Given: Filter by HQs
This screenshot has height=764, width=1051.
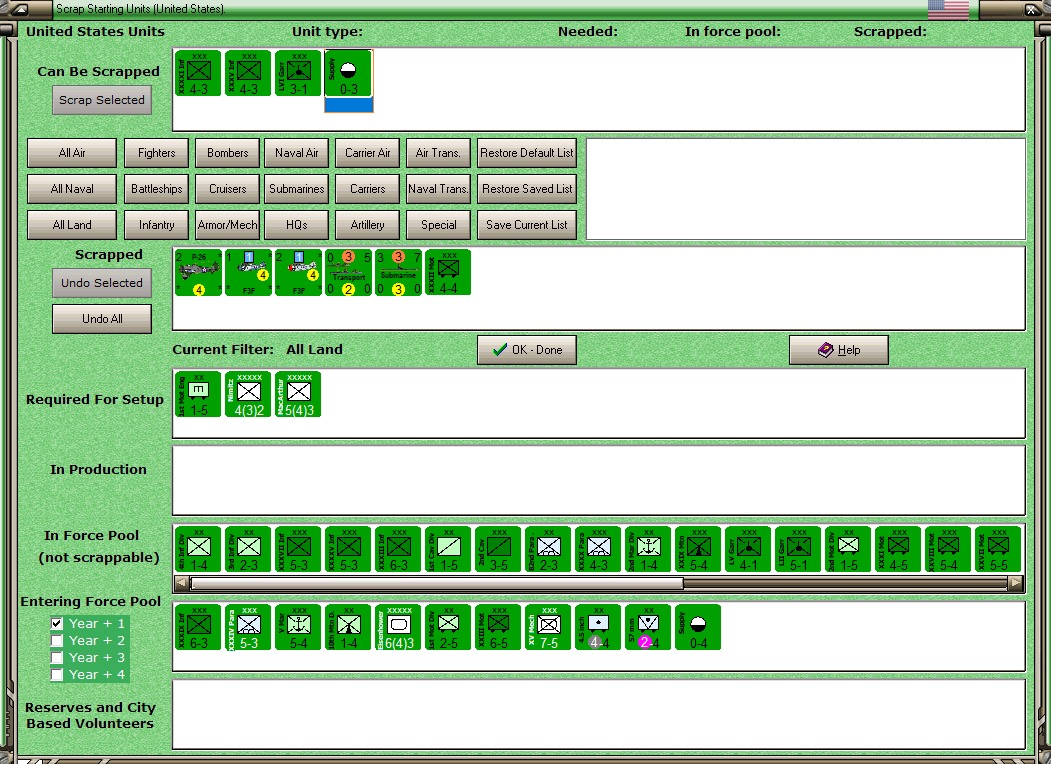Looking at the screenshot, I should coord(296,225).
